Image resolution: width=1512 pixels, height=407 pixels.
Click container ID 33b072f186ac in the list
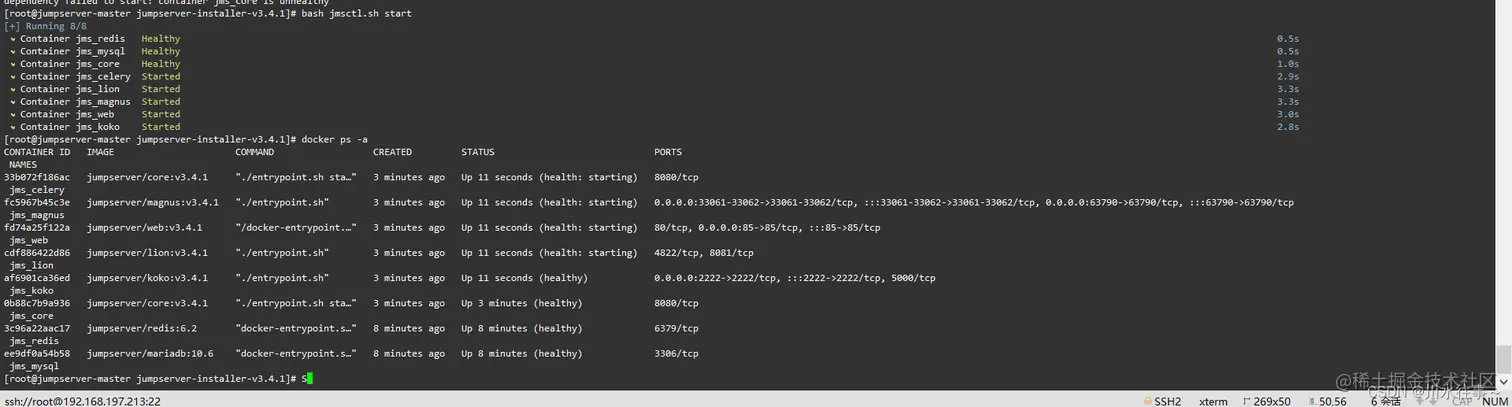[37, 177]
